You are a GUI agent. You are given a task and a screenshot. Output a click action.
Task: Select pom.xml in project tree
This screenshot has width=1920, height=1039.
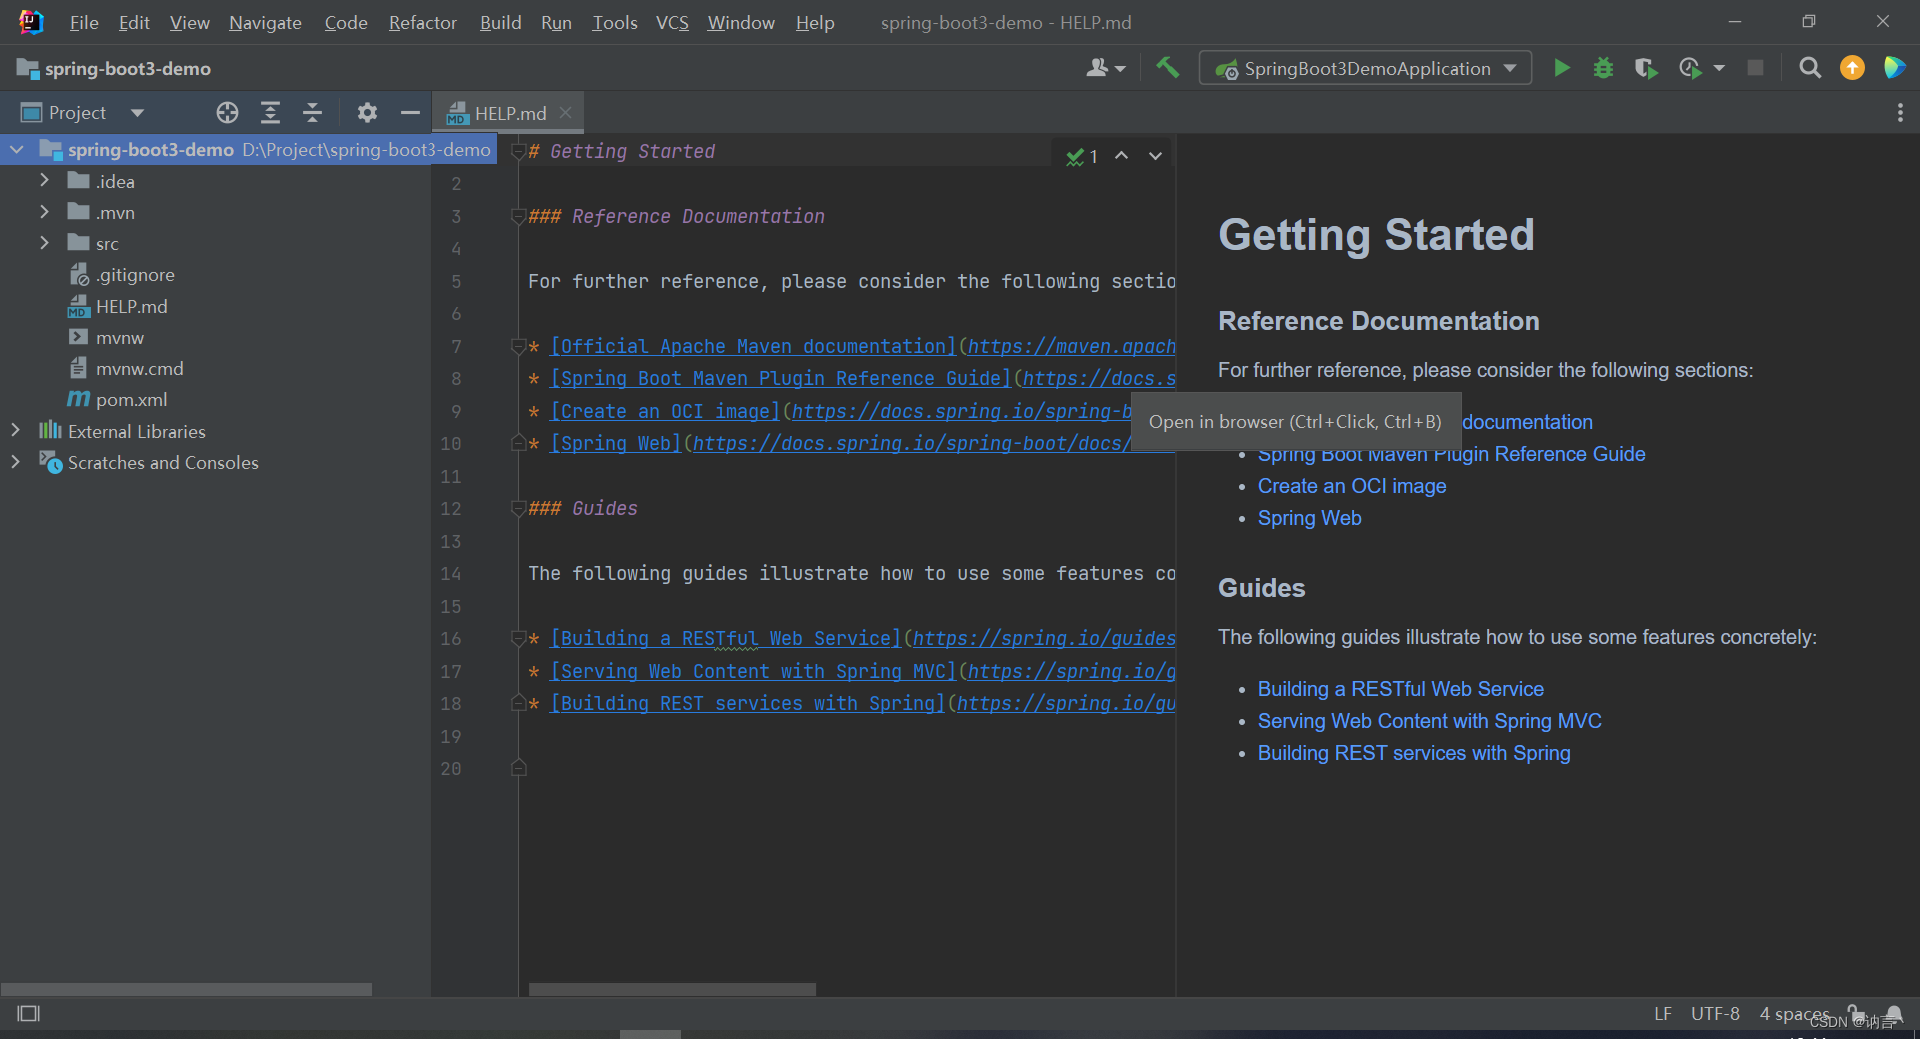click(x=131, y=399)
